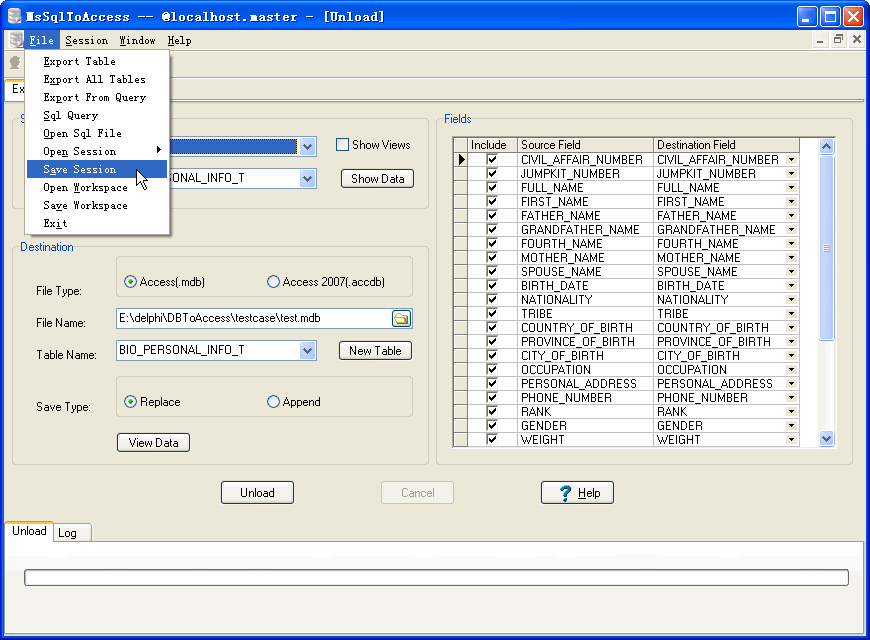Click the unload progress bar
Image resolution: width=870 pixels, height=640 pixels.
click(436, 577)
